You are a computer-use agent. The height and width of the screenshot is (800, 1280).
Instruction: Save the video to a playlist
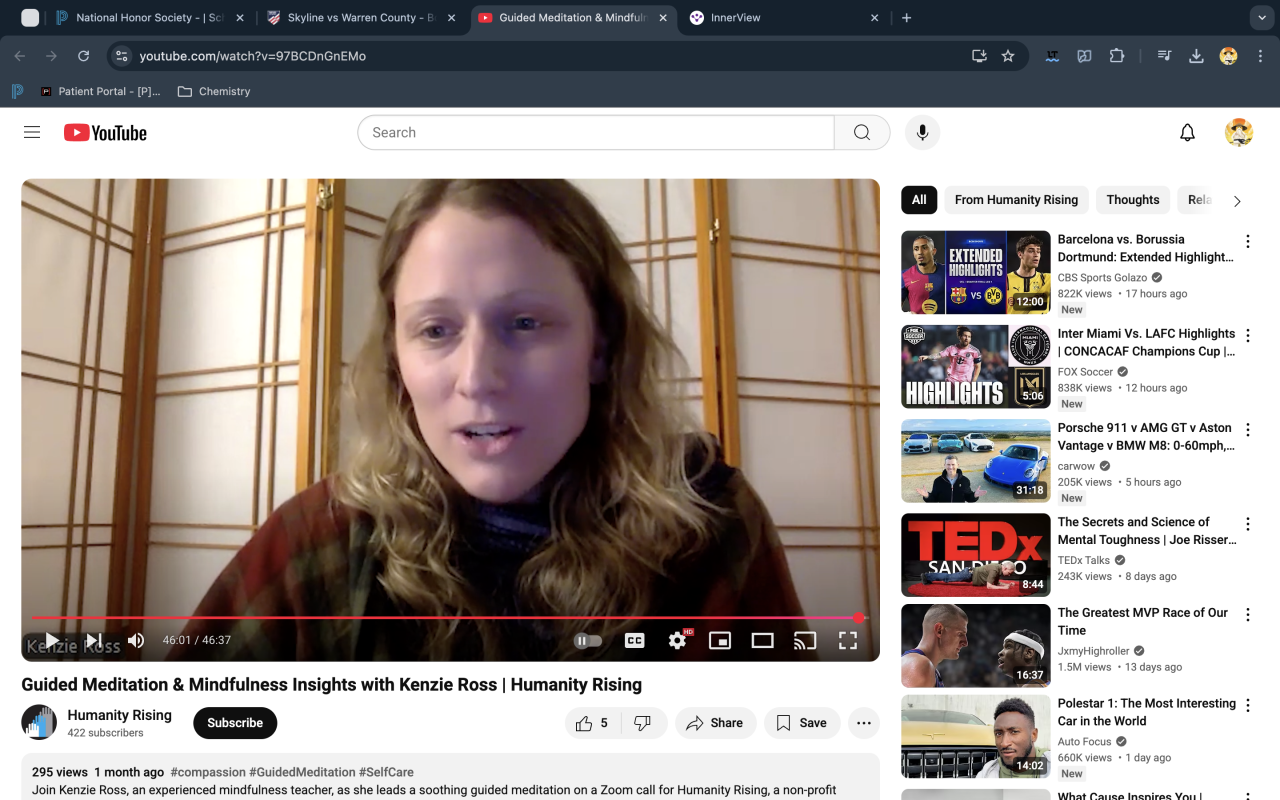point(802,723)
